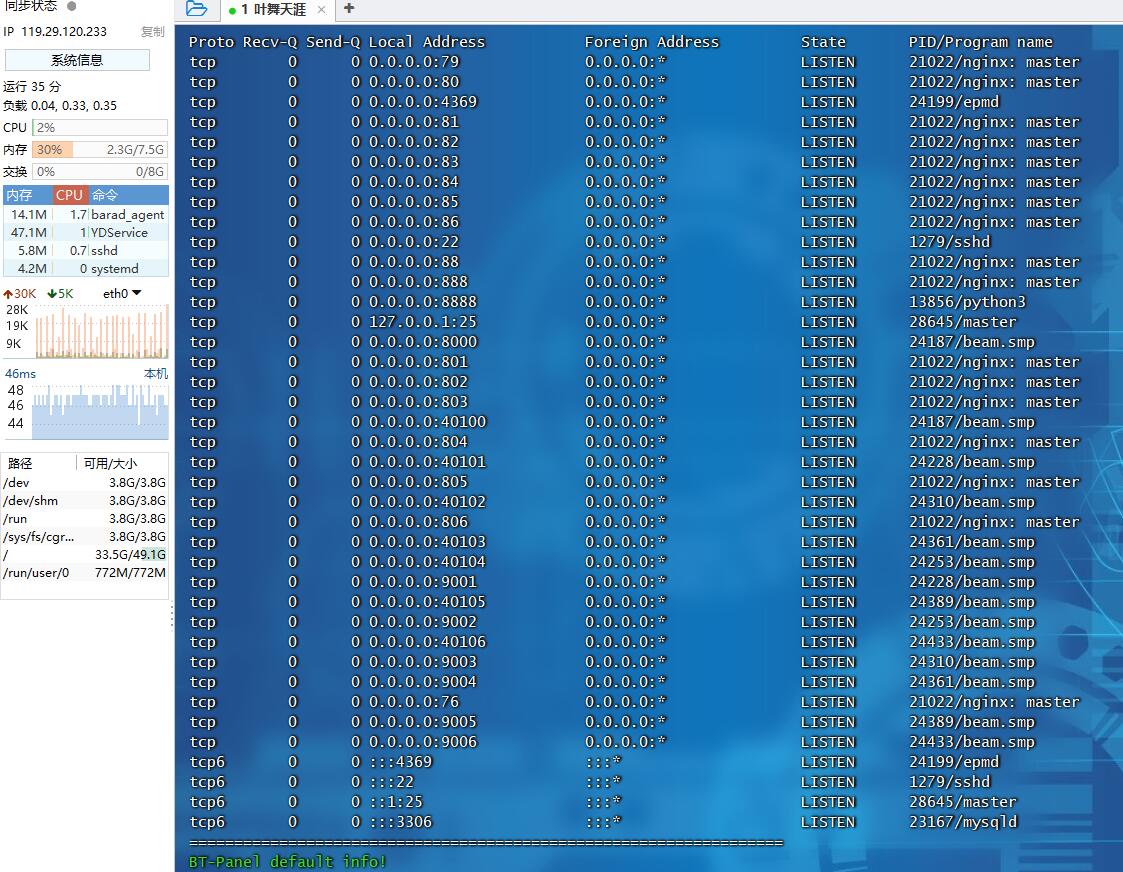Select the YDService process row
The width and height of the screenshot is (1123, 872).
[x=86, y=232]
